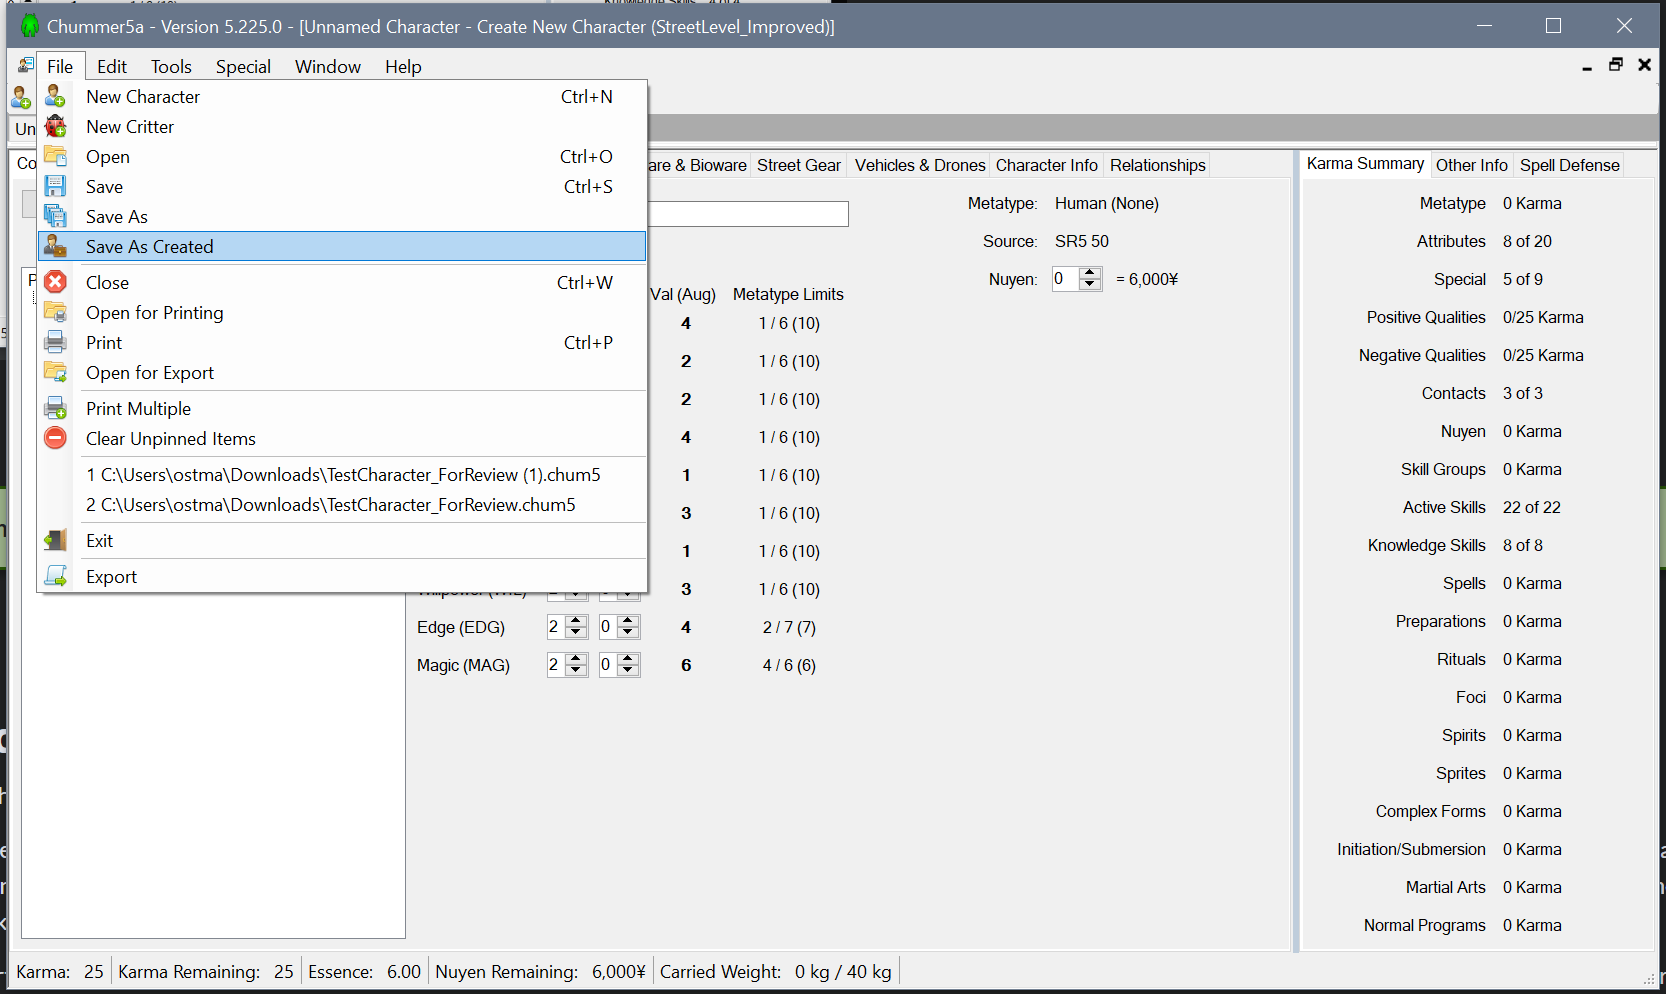Click the Nuyen karma input field
1666x994 pixels.
1066,279
